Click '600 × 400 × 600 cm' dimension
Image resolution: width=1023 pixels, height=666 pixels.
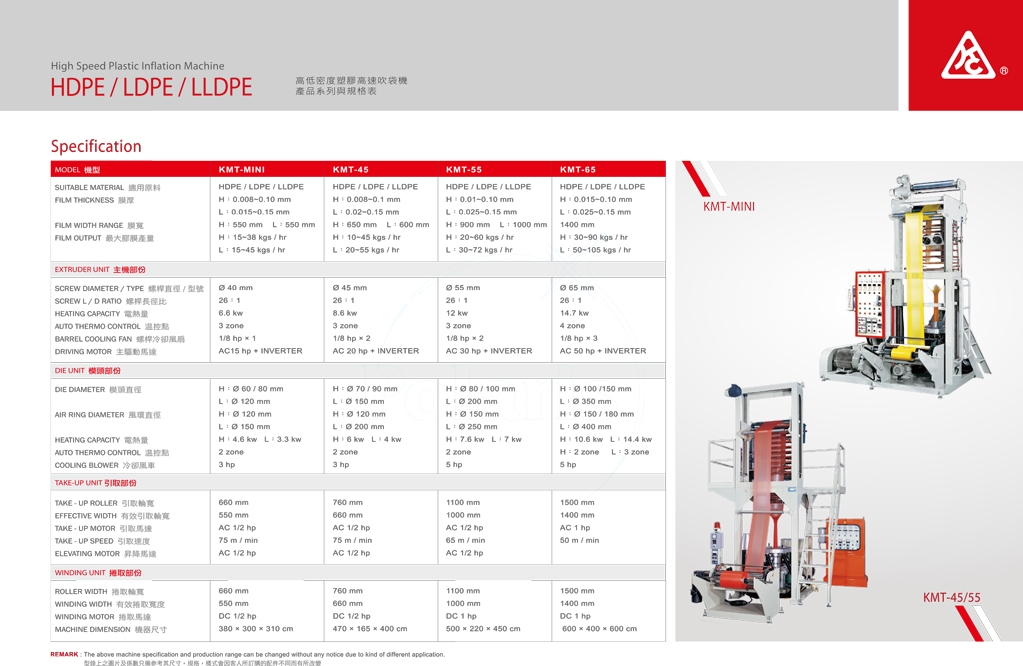(x=600, y=629)
